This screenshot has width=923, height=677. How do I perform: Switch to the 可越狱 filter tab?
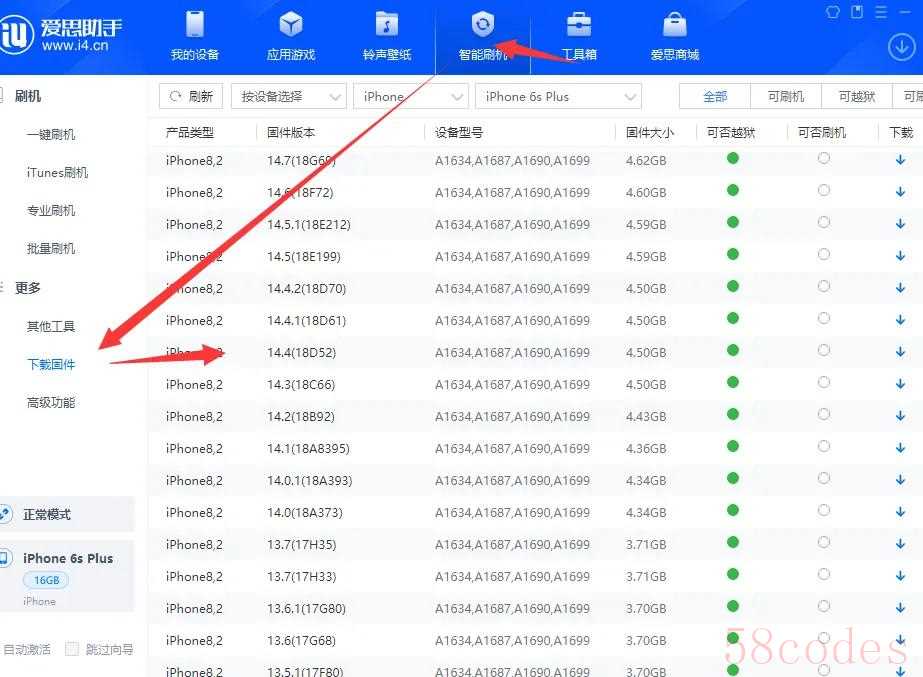click(x=856, y=97)
